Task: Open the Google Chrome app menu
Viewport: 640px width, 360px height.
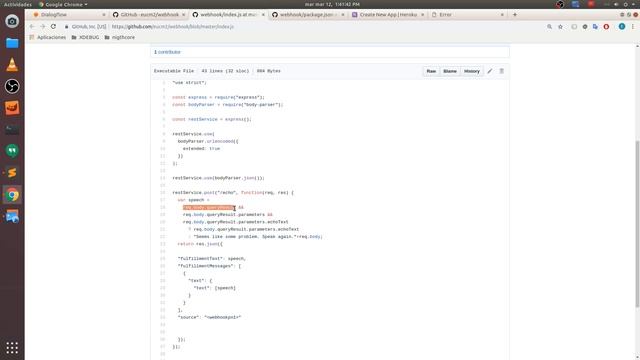Action: coord(63,4)
